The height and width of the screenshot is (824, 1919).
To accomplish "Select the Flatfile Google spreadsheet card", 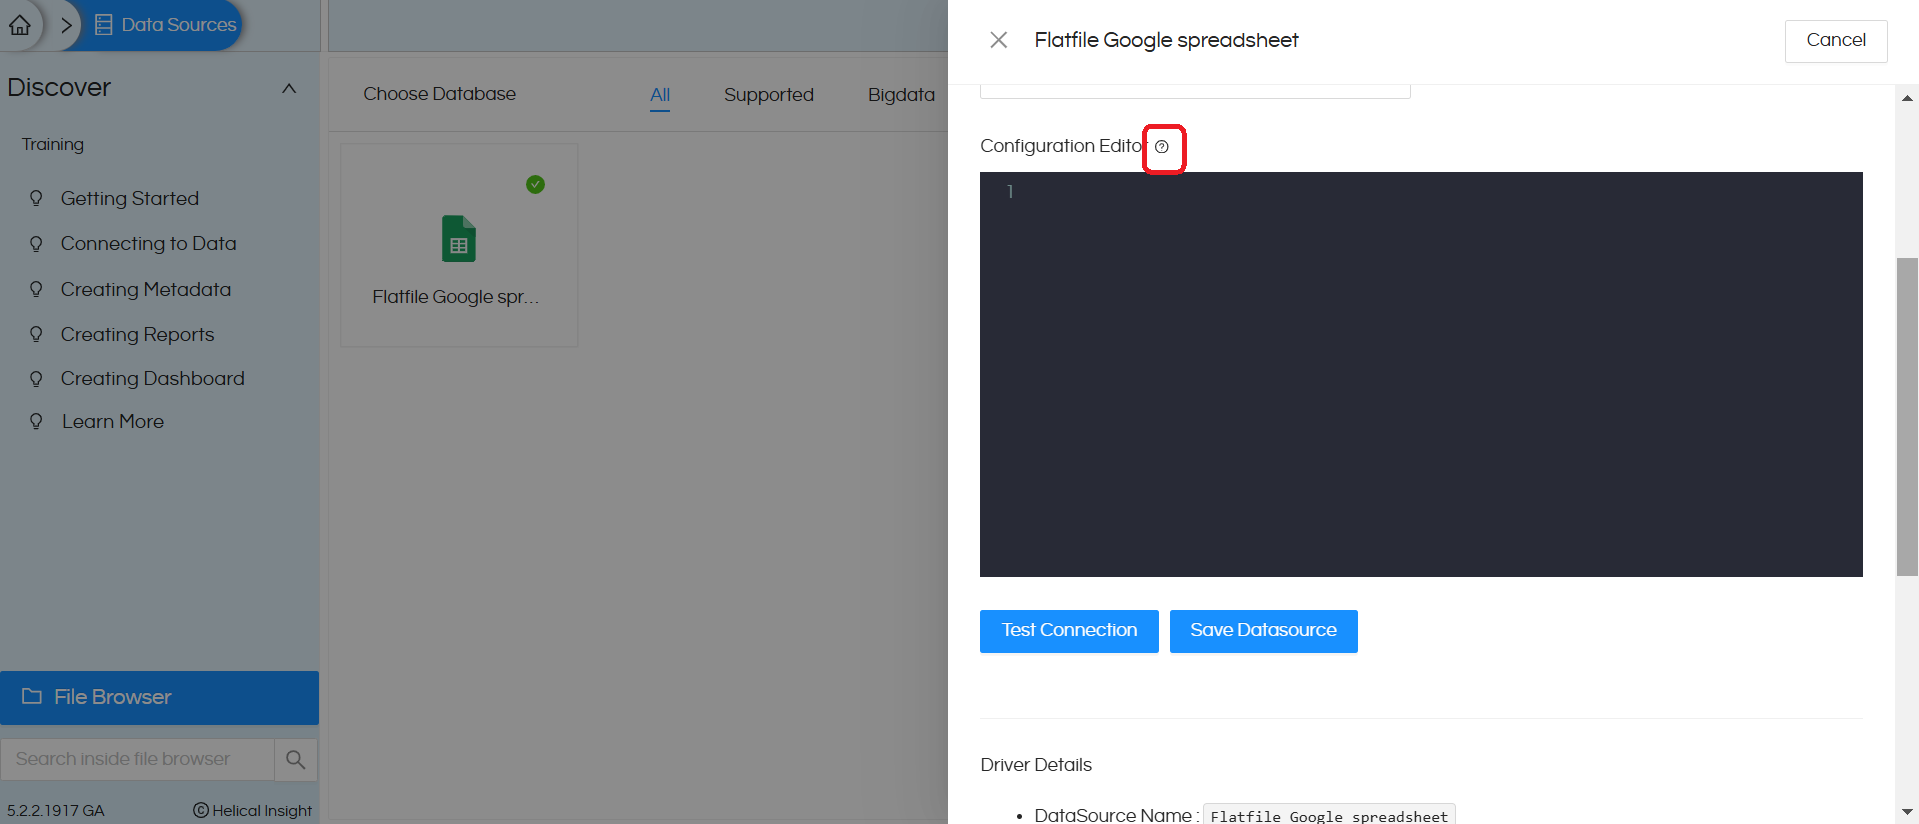I will click(x=459, y=246).
